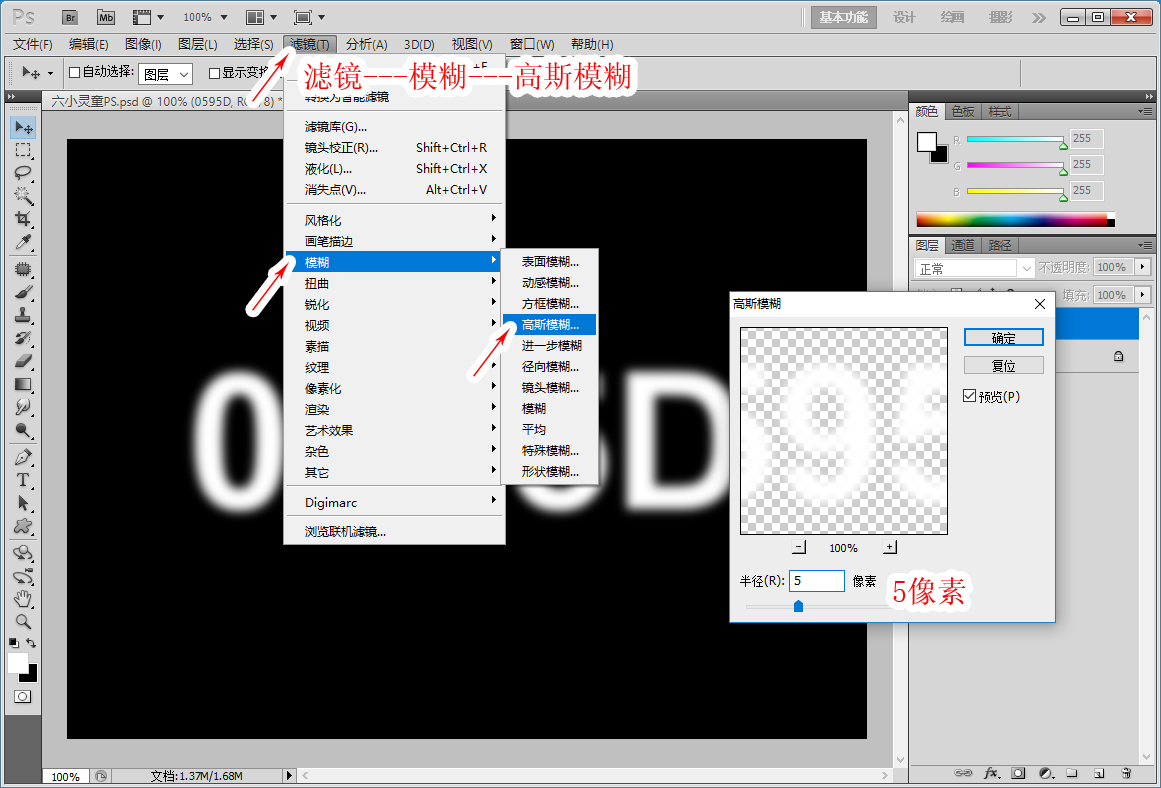Toggle the Preview checkbox in Gaussian Blur dialog
Screen dimensions: 1161x788
click(x=969, y=396)
